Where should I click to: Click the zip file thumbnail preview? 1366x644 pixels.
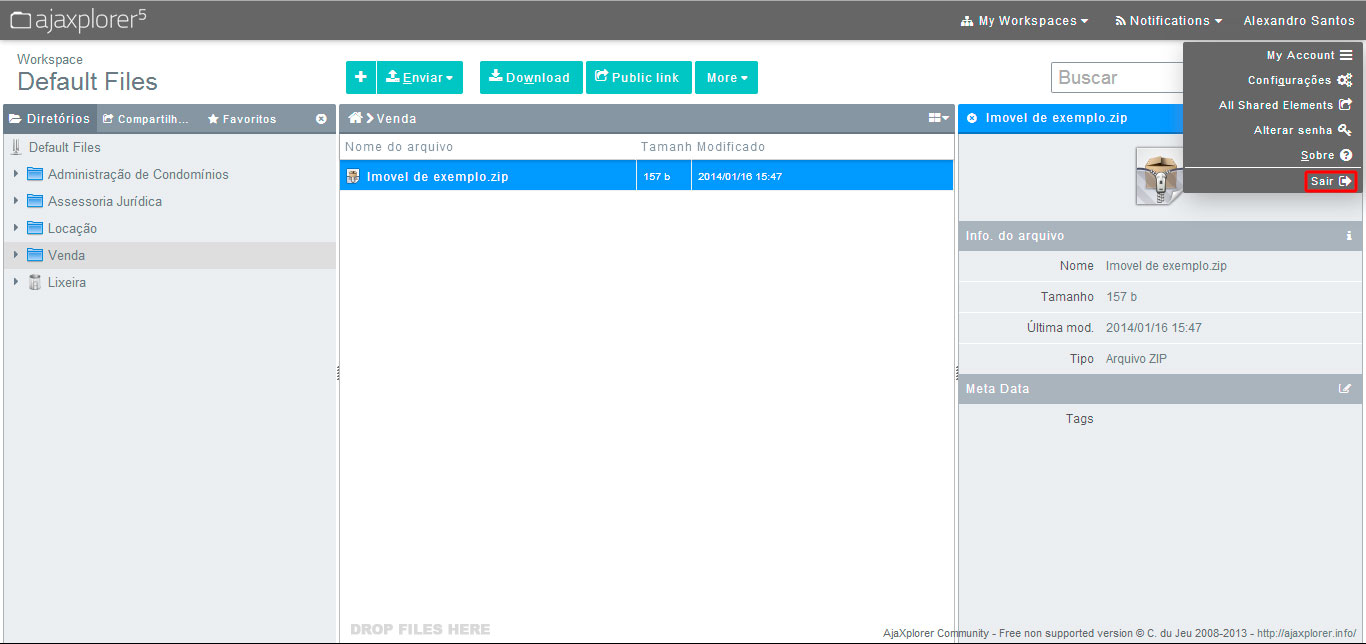[1158, 176]
